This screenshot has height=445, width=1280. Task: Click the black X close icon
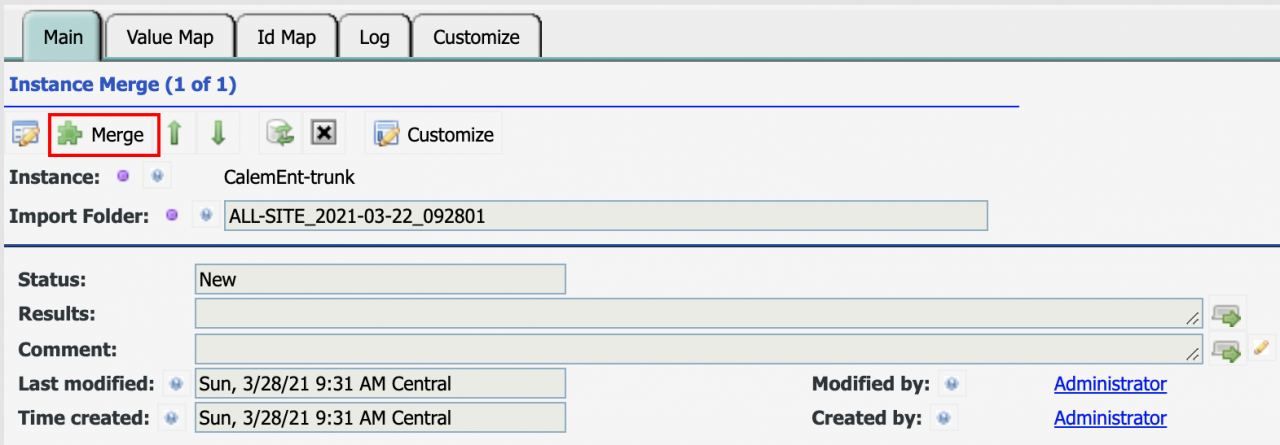point(322,134)
